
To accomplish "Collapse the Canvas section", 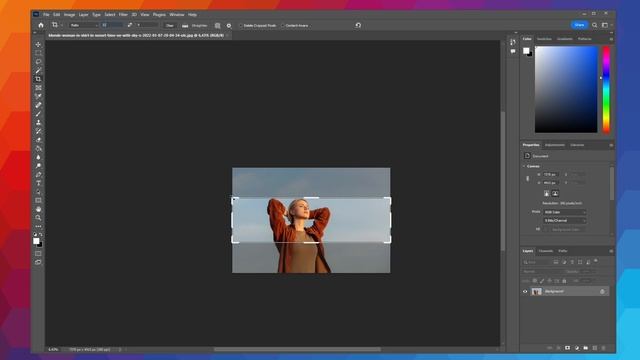I will click(x=524, y=167).
